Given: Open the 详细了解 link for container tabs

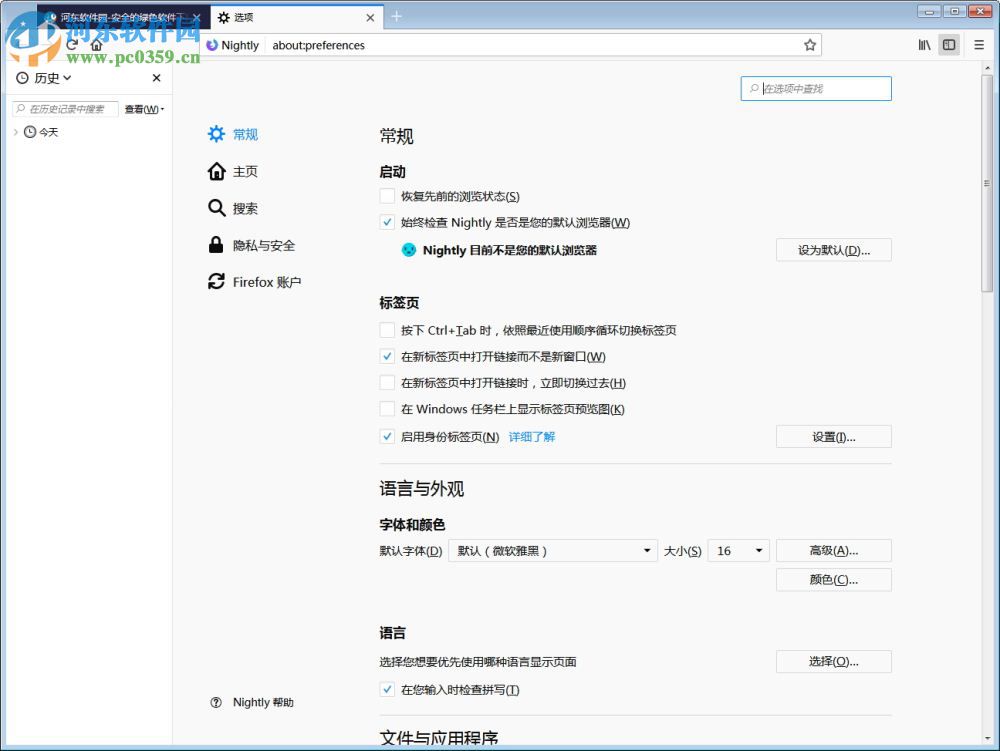Looking at the screenshot, I should click(x=531, y=436).
